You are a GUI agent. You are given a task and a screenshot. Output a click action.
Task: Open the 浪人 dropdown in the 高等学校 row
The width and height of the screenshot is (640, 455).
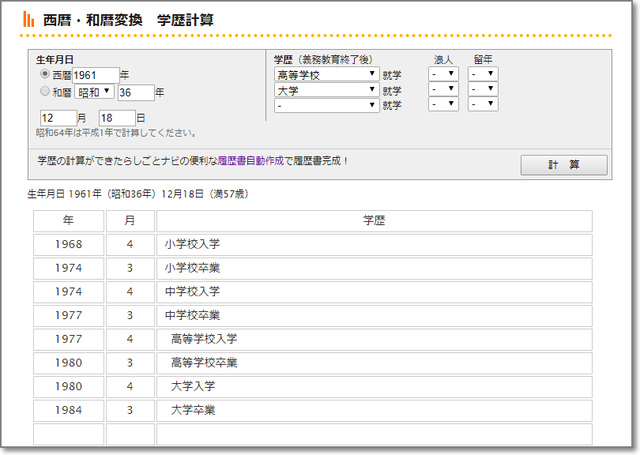click(443, 74)
